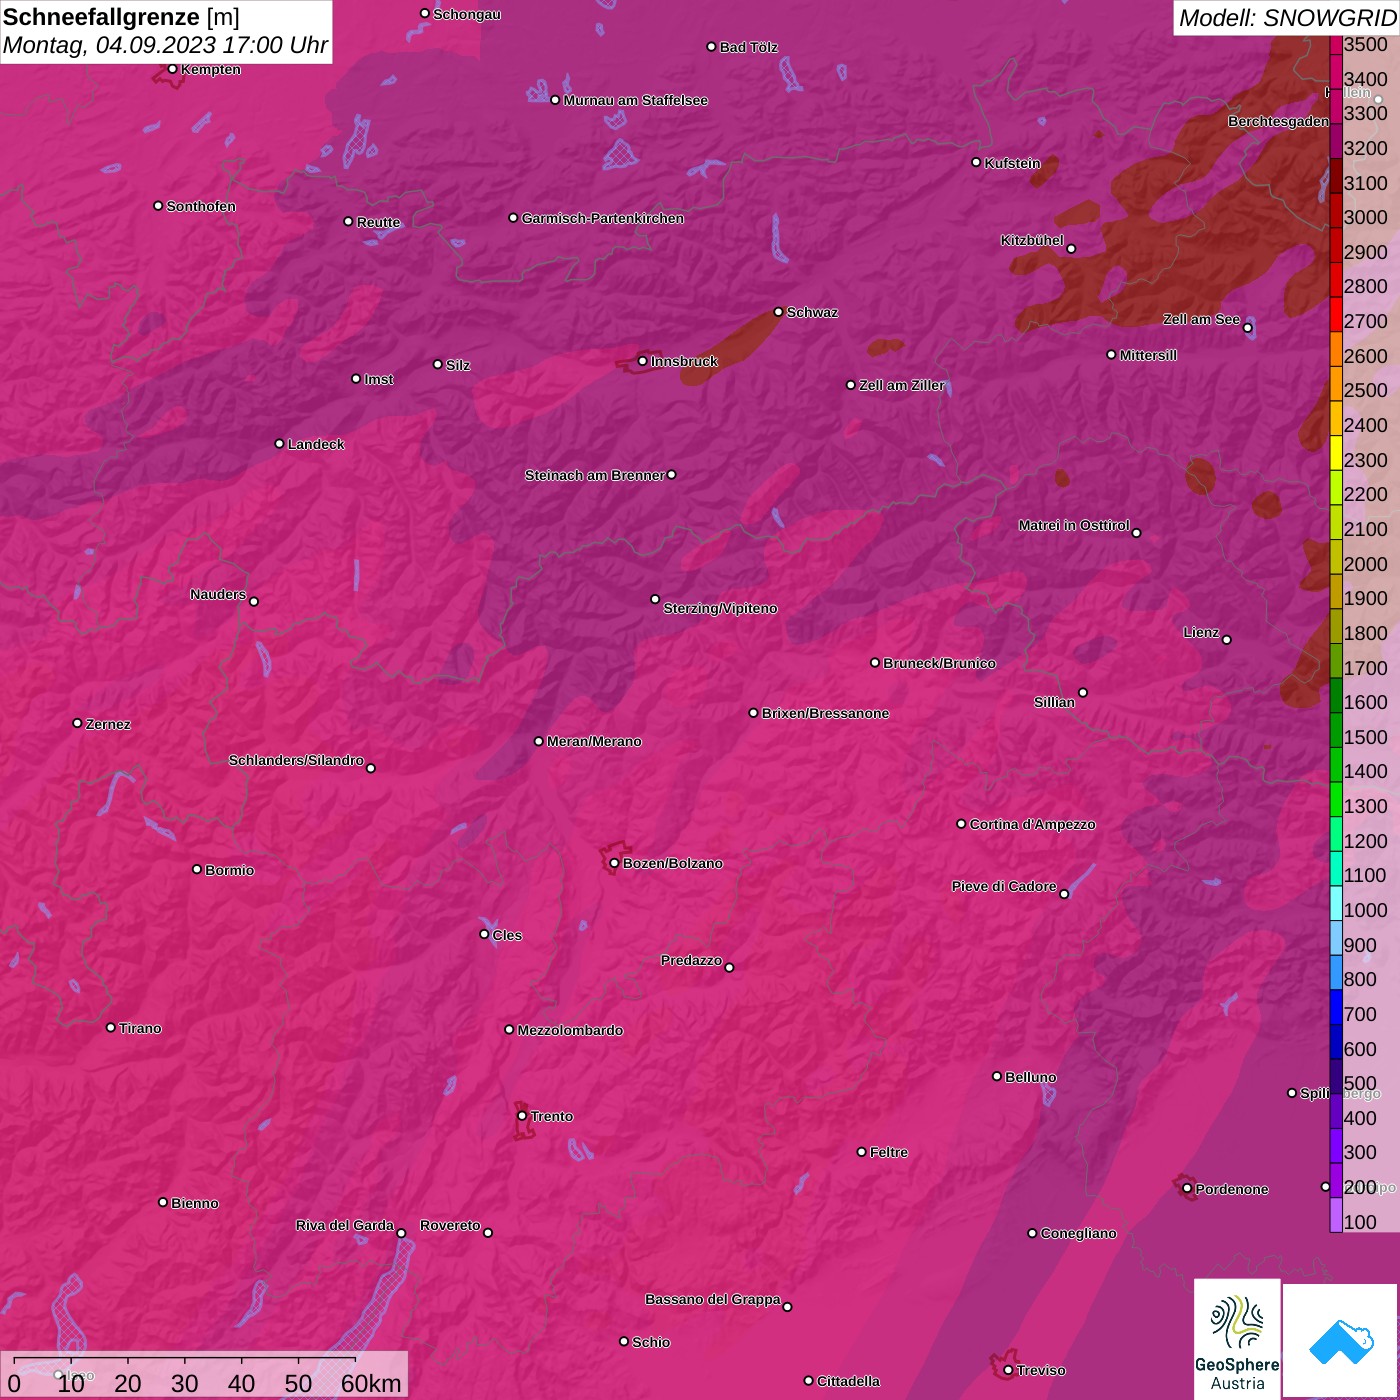
Task: Select the Schlanders/Silandro label
Action: (x=296, y=760)
